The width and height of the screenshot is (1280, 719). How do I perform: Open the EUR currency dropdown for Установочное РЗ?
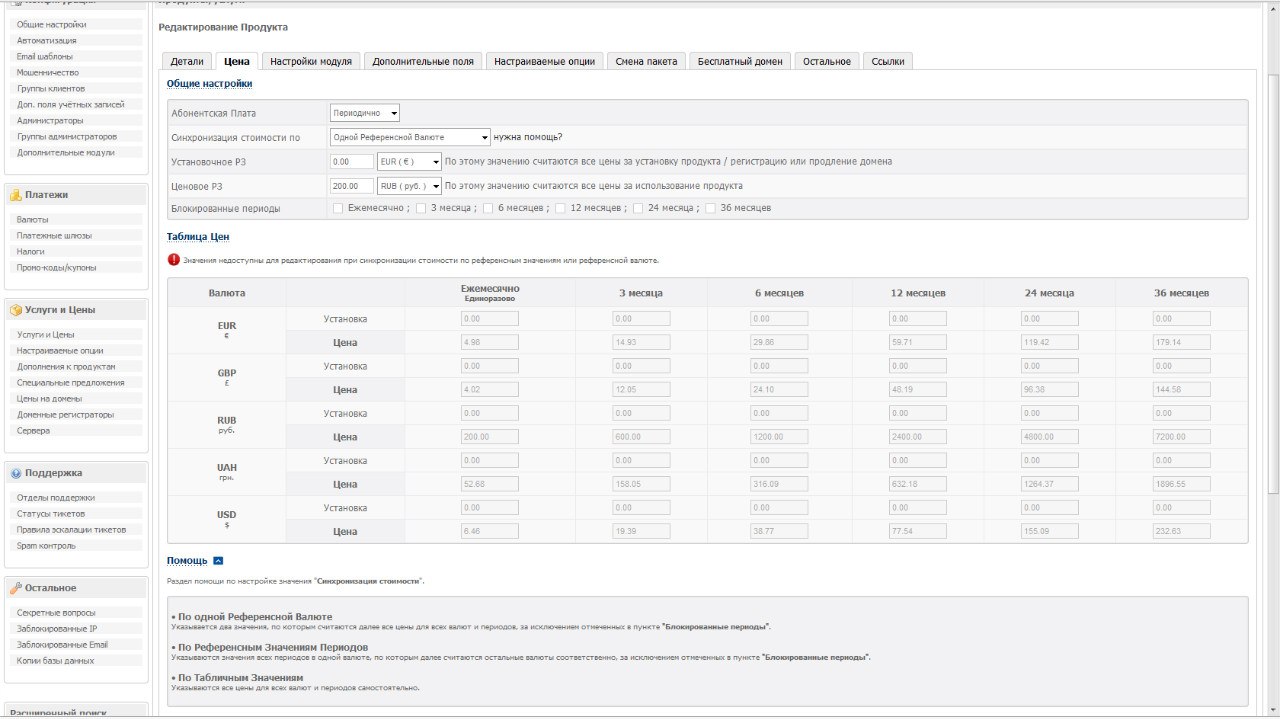(x=409, y=161)
